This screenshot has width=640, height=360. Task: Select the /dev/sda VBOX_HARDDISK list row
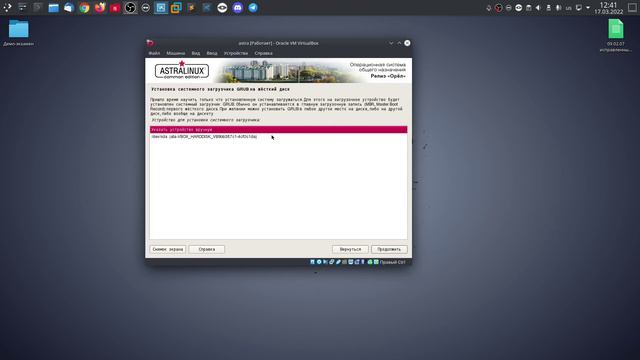(278, 137)
